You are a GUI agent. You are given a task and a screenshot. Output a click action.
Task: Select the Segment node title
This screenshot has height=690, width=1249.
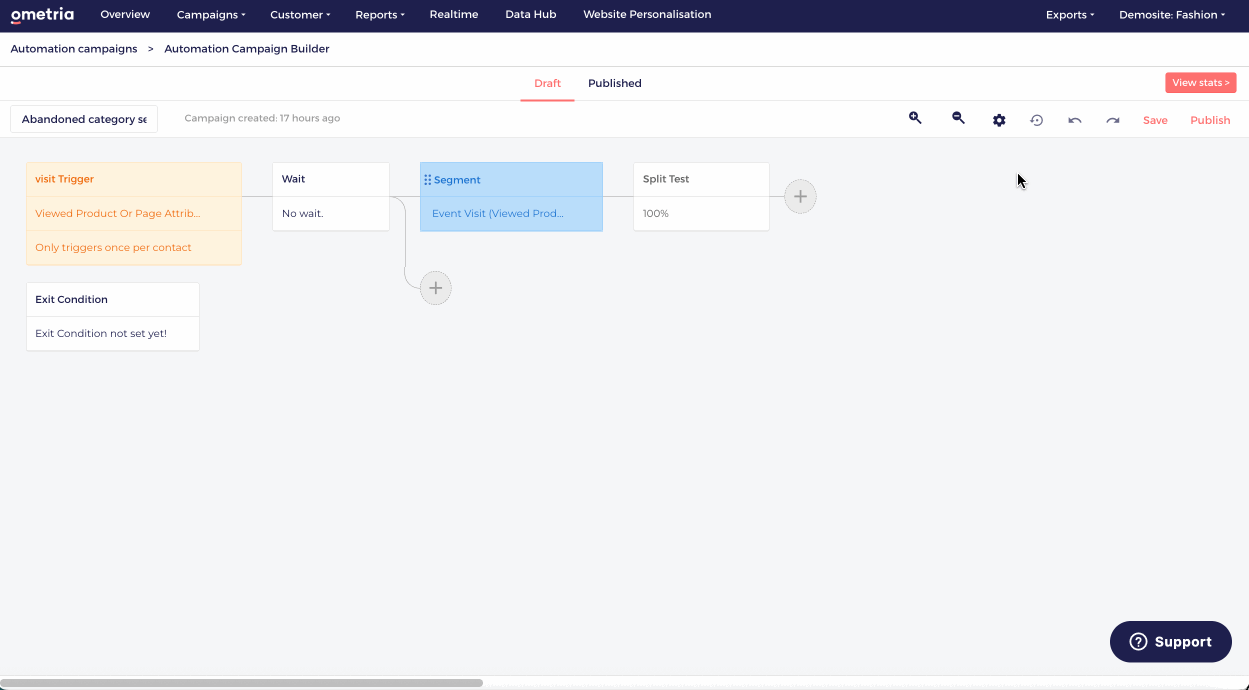(457, 180)
